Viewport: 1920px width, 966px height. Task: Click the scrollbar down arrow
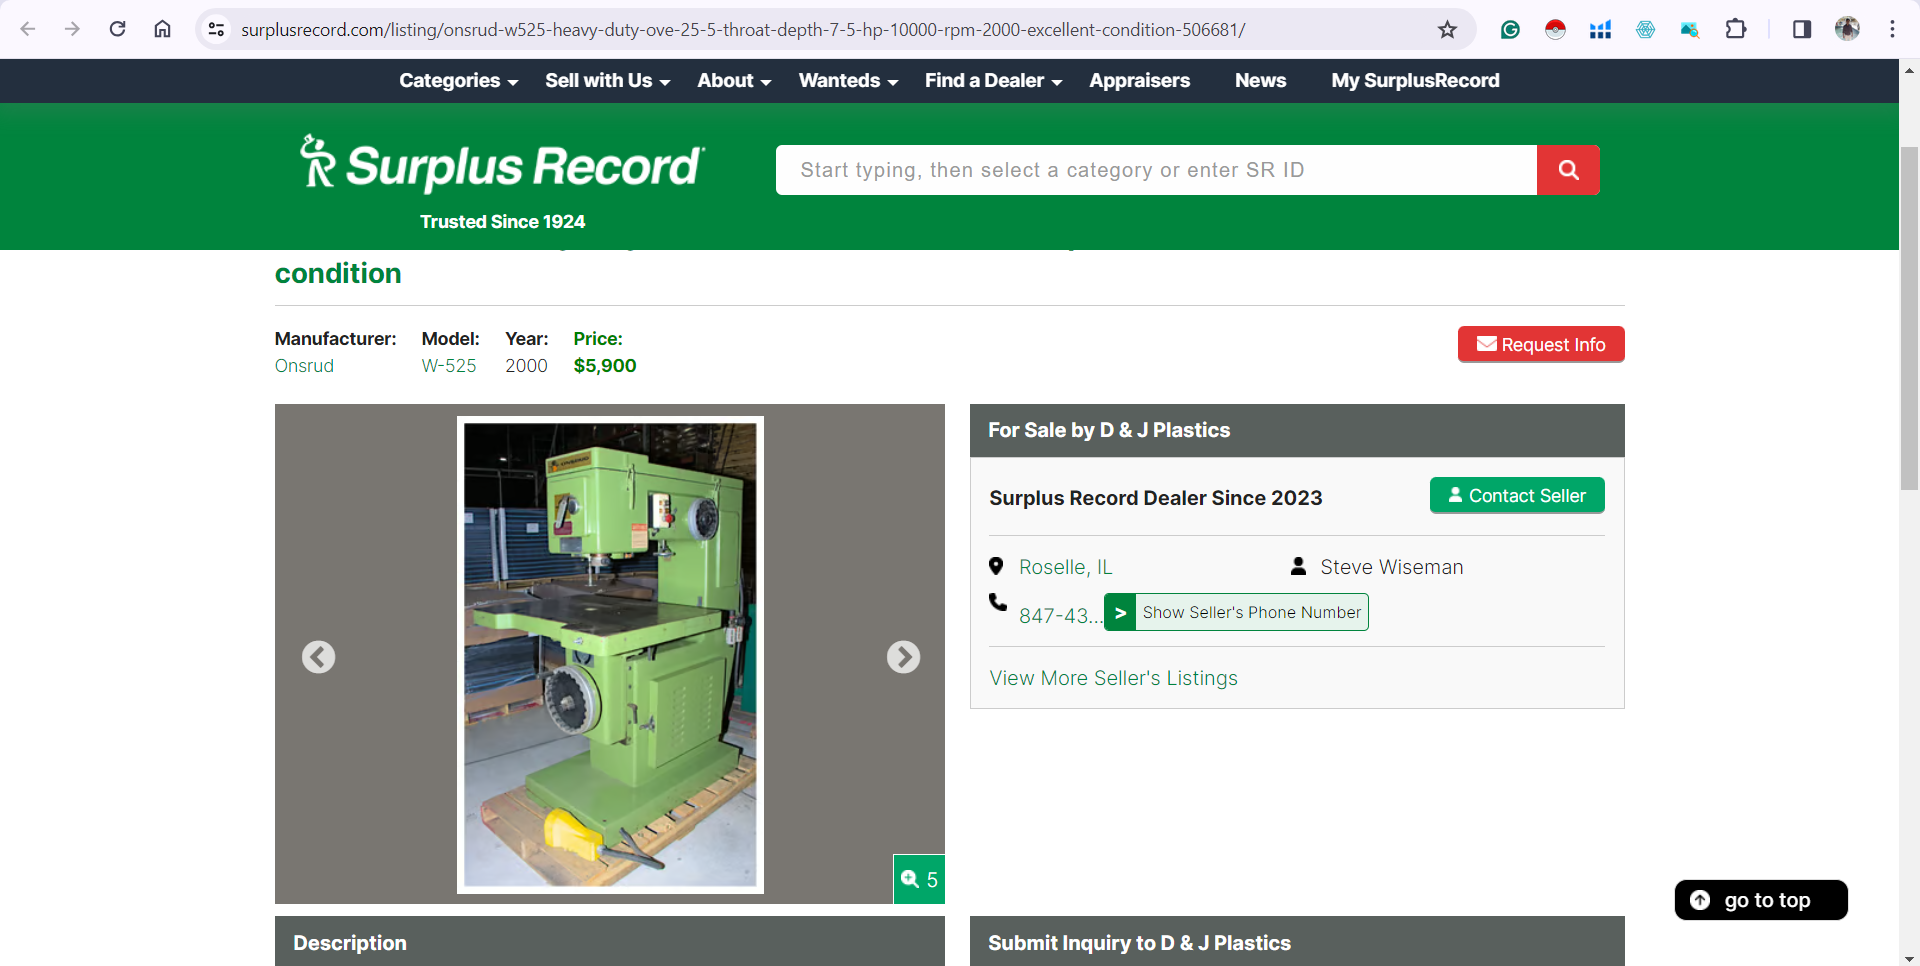(x=1909, y=957)
